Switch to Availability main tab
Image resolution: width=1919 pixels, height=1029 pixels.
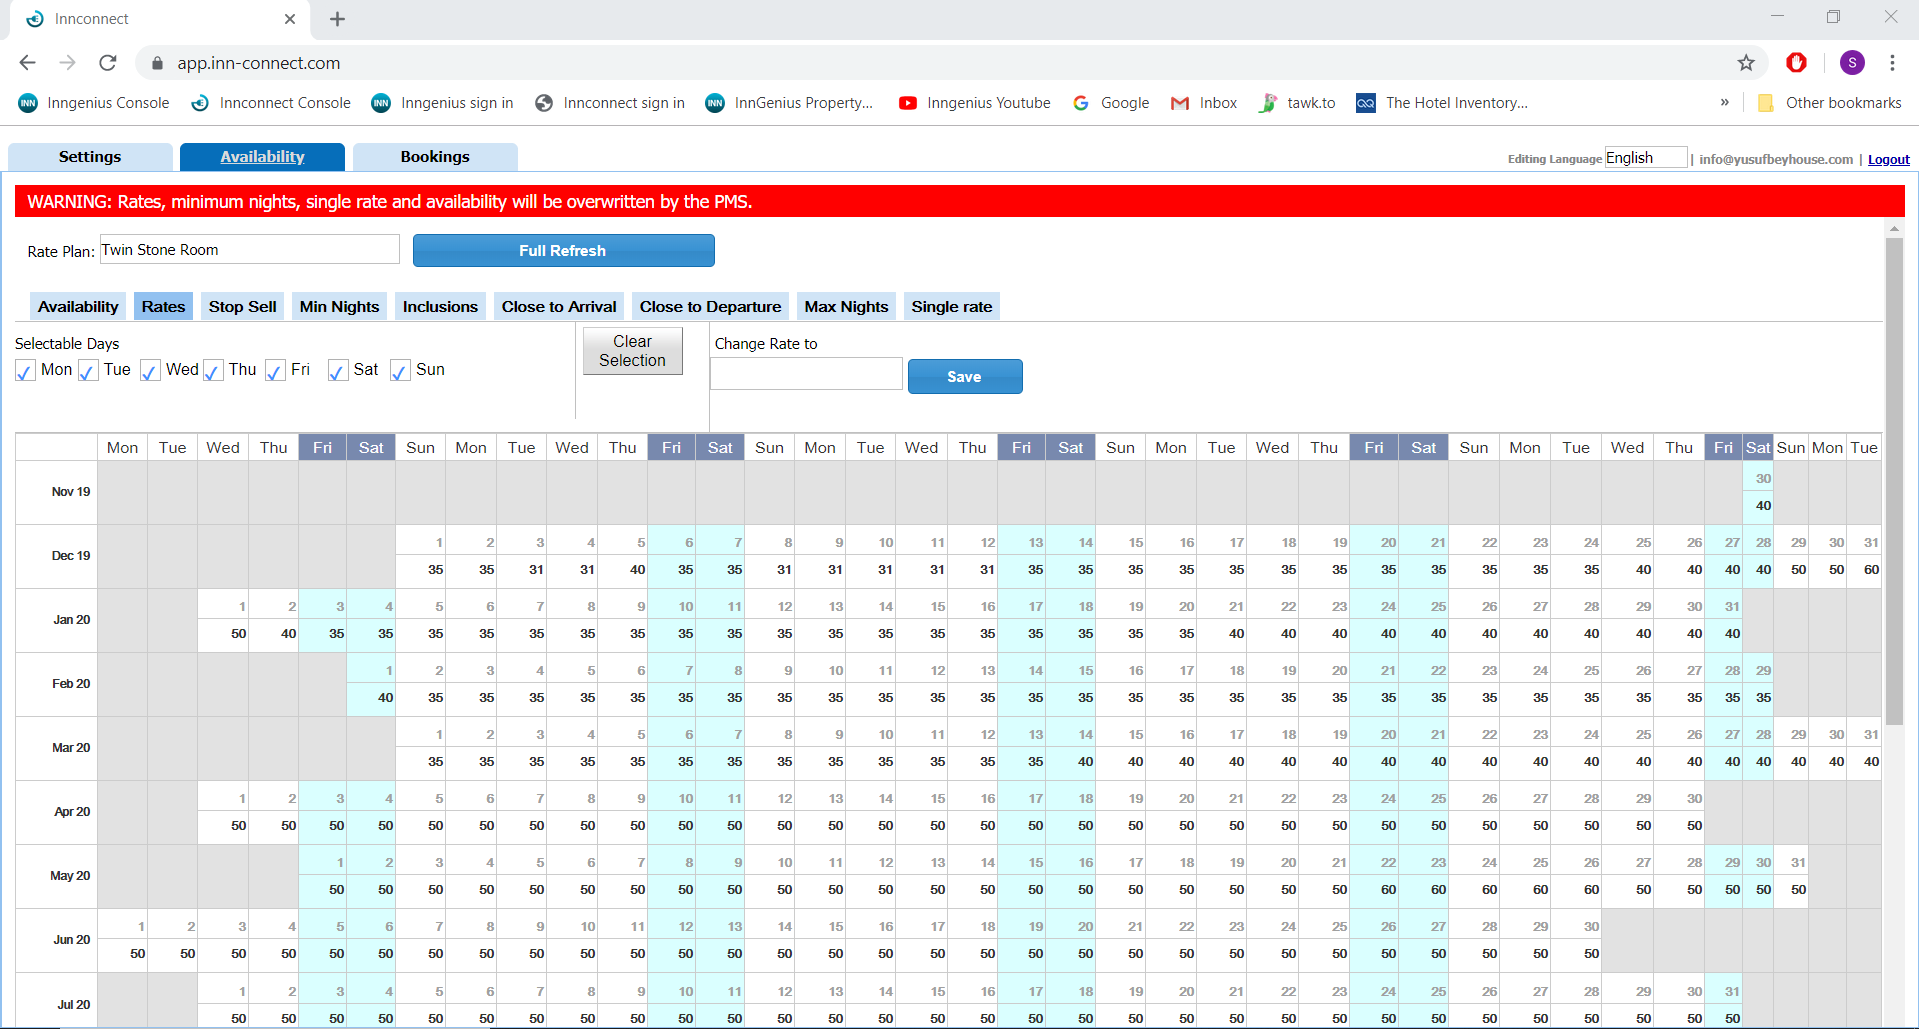pos(262,157)
